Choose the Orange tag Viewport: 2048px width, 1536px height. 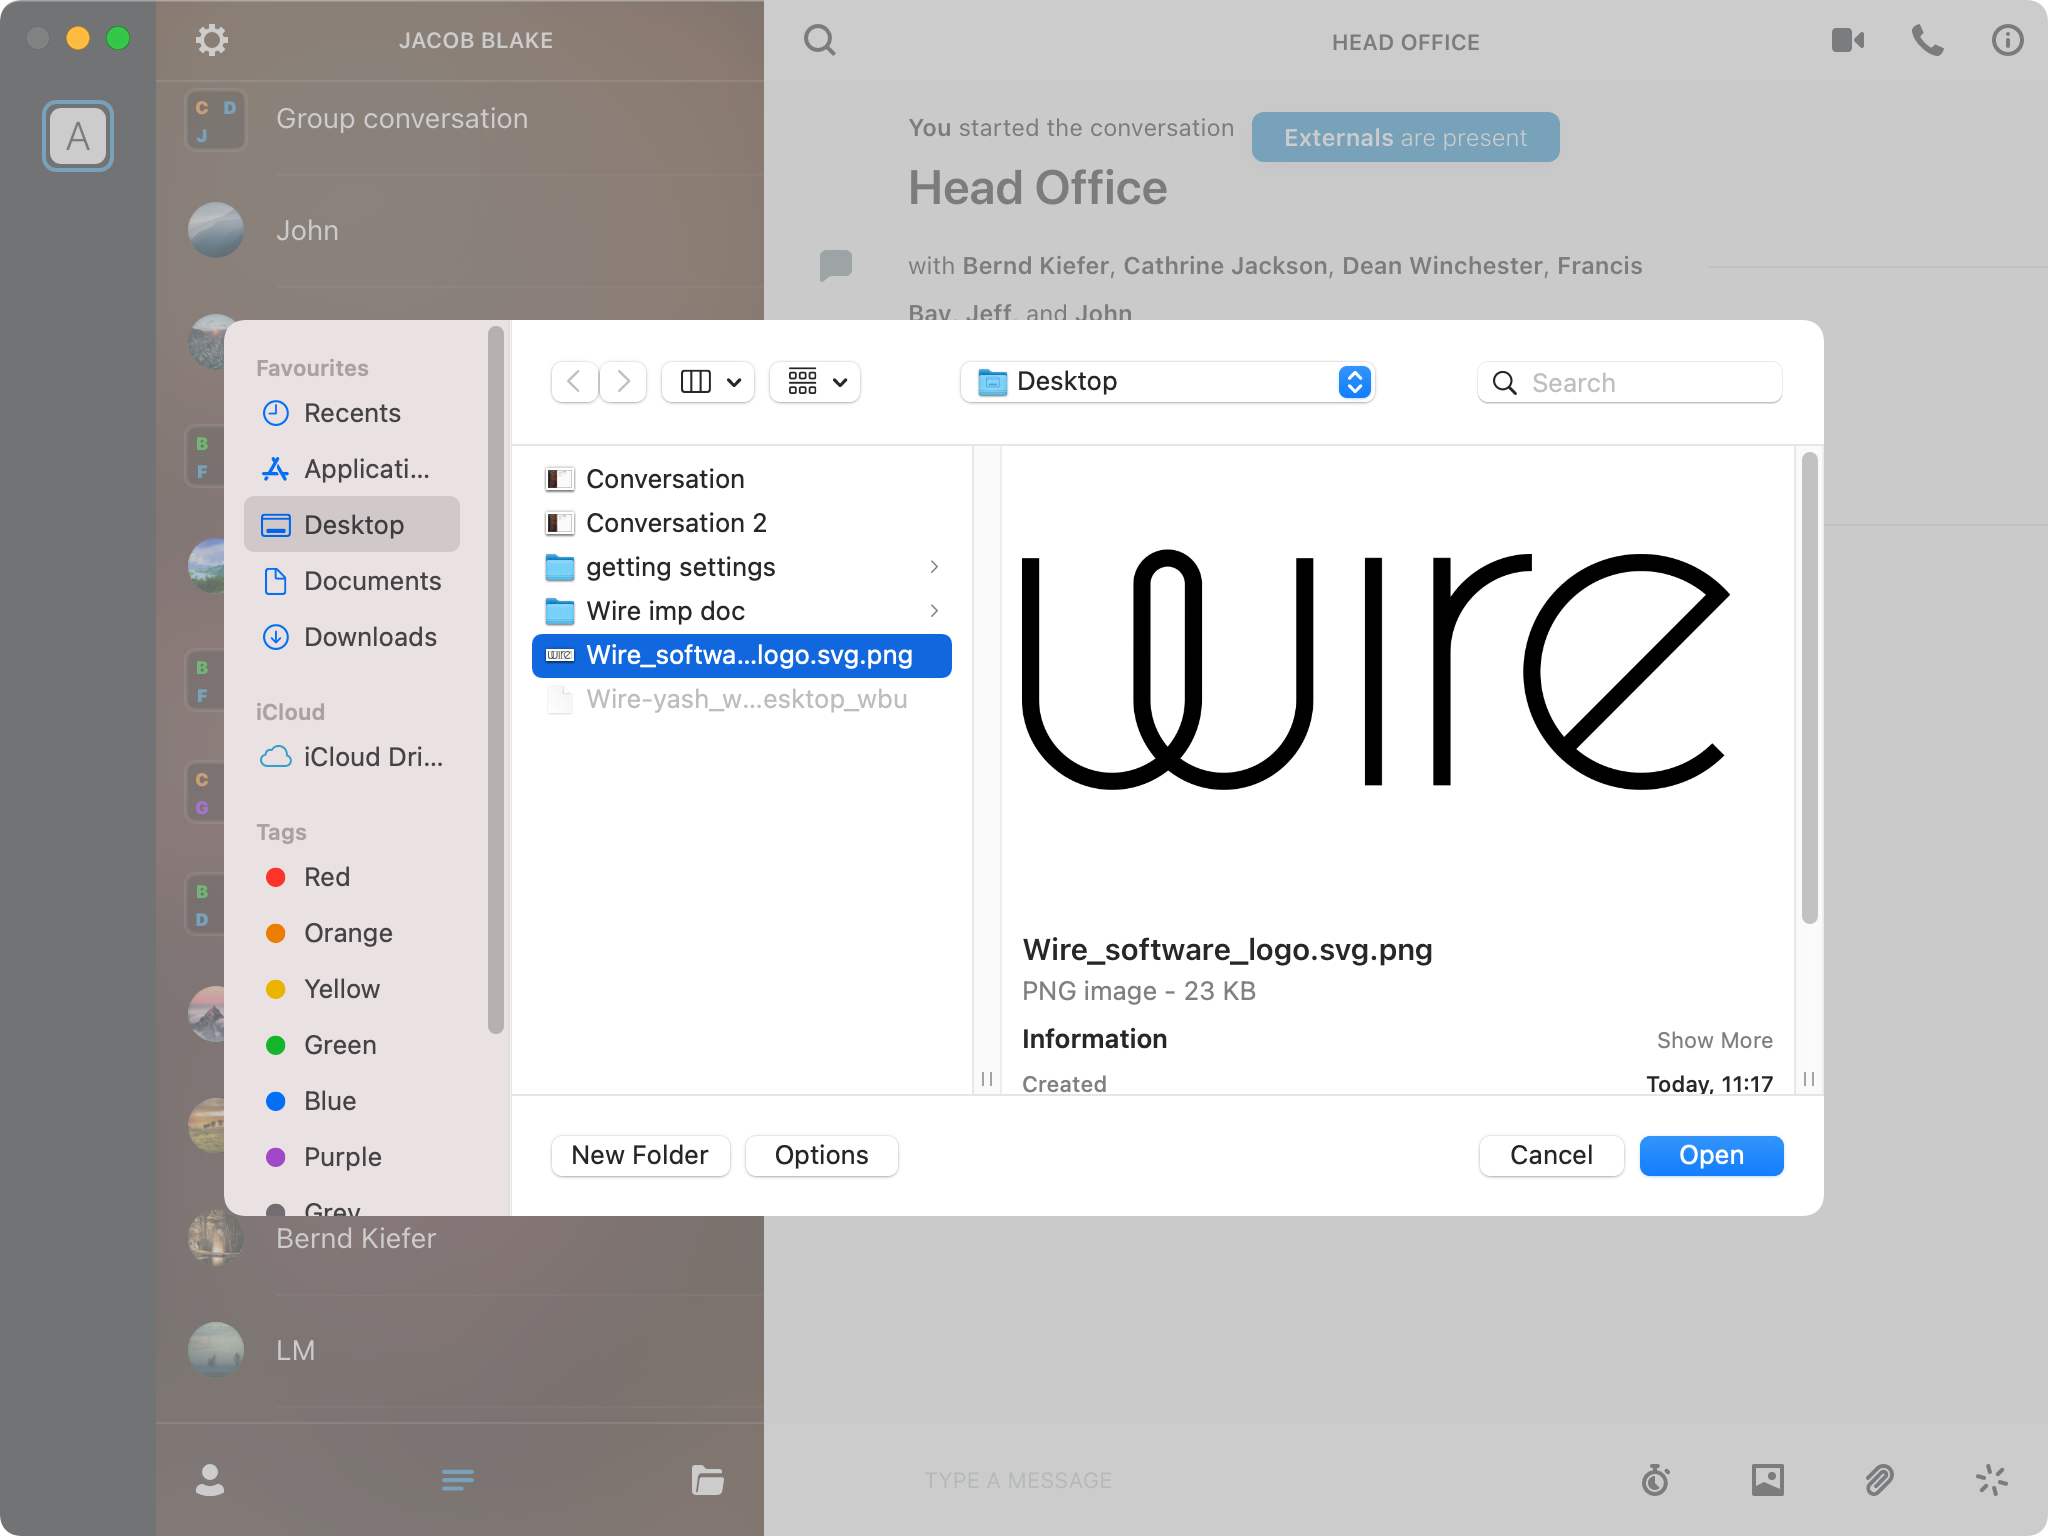coord(352,933)
